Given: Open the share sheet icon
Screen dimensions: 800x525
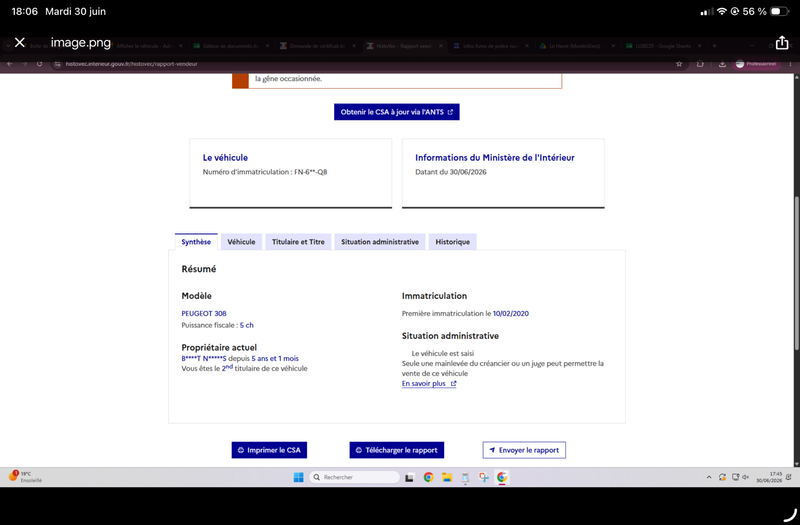Looking at the screenshot, I should coord(782,43).
